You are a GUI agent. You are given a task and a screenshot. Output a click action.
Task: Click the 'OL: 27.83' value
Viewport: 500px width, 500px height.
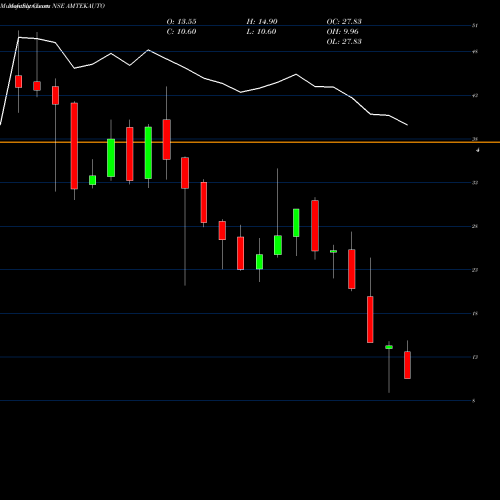tap(344, 42)
